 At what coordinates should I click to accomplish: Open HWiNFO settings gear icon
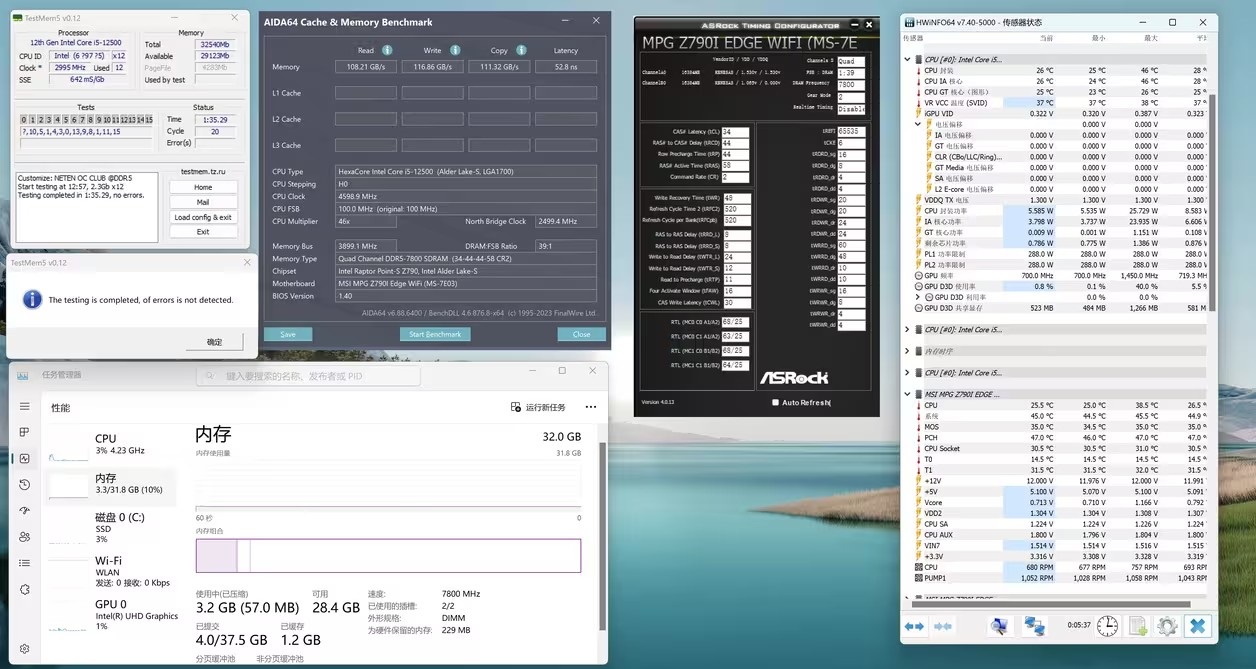click(1166, 626)
